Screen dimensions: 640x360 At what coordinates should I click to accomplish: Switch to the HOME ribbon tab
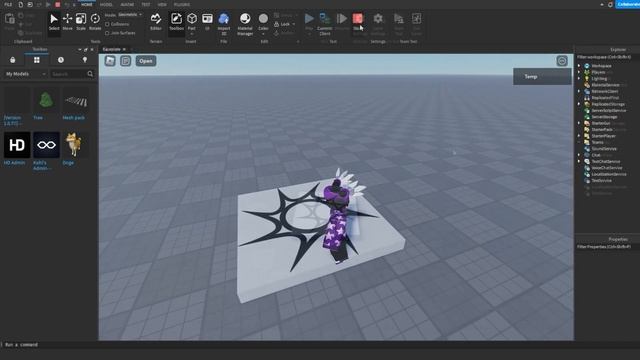87,4
